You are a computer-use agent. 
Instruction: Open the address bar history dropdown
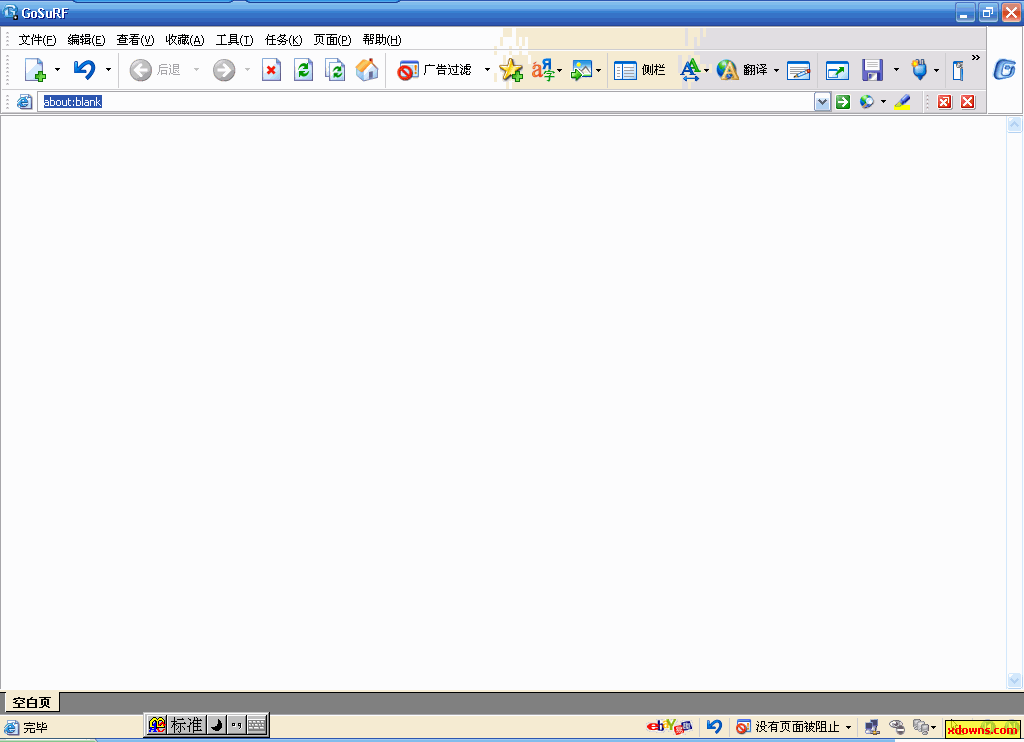coord(822,102)
